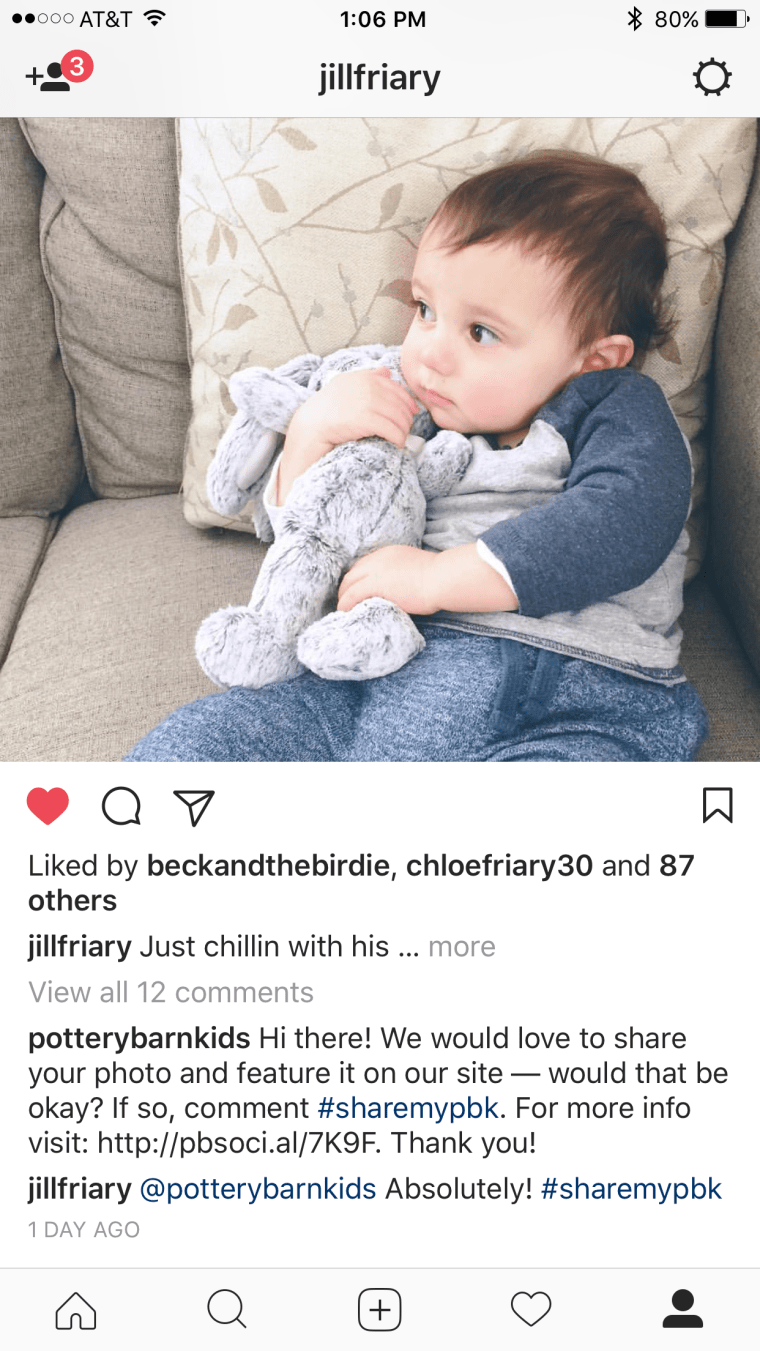Open chloefriary30's profile from likes

(x=500, y=866)
